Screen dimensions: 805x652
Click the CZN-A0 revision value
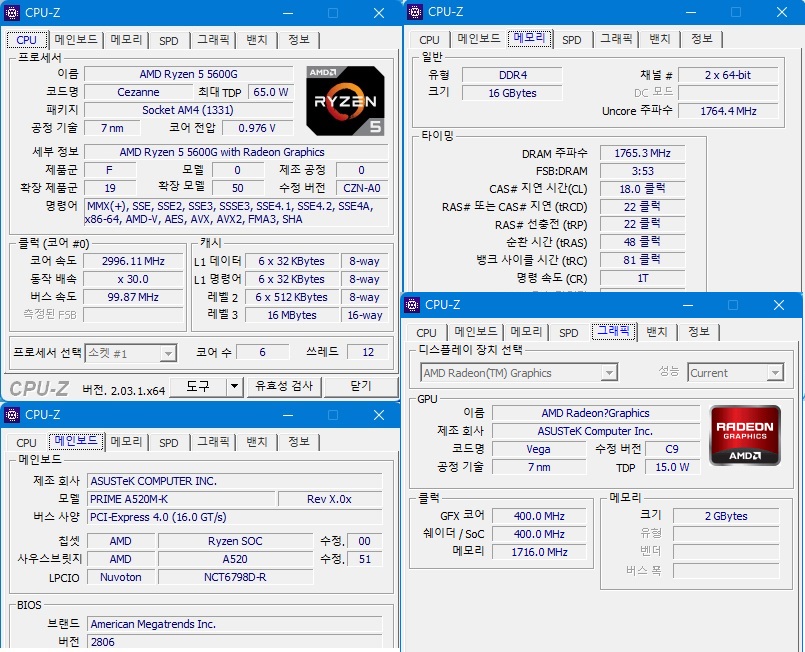(x=361, y=188)
